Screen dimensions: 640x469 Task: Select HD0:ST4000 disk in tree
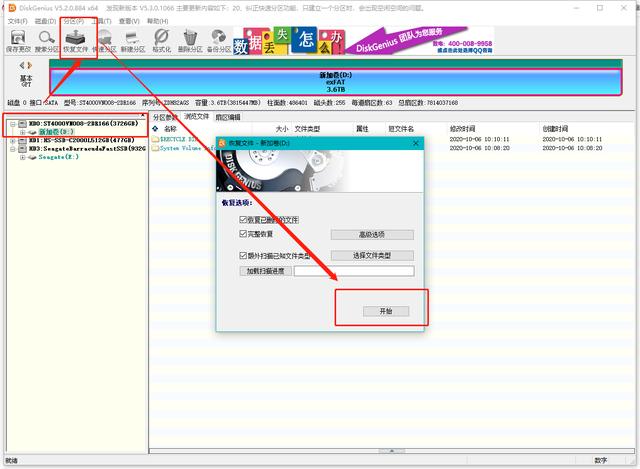[x=84, y=123]
